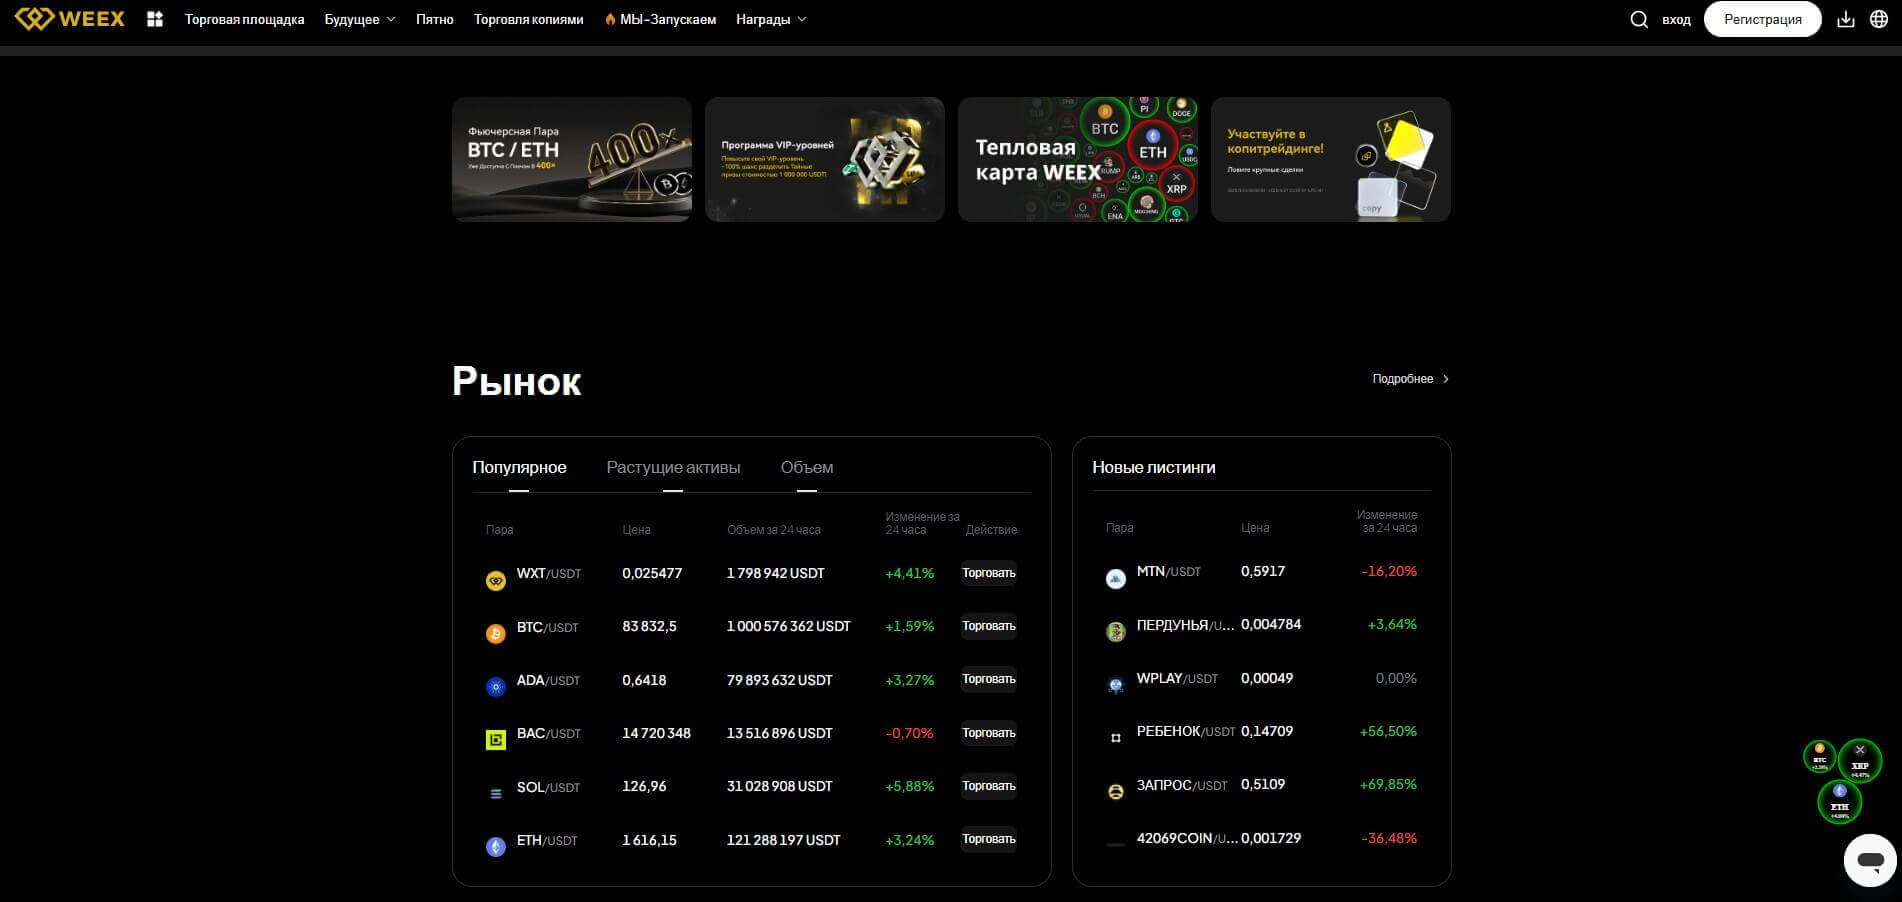Open the Торговля копиями menu item
The width and height of the screenshot is (1902, 902).
pyautogui.click(x=528, y=19)
